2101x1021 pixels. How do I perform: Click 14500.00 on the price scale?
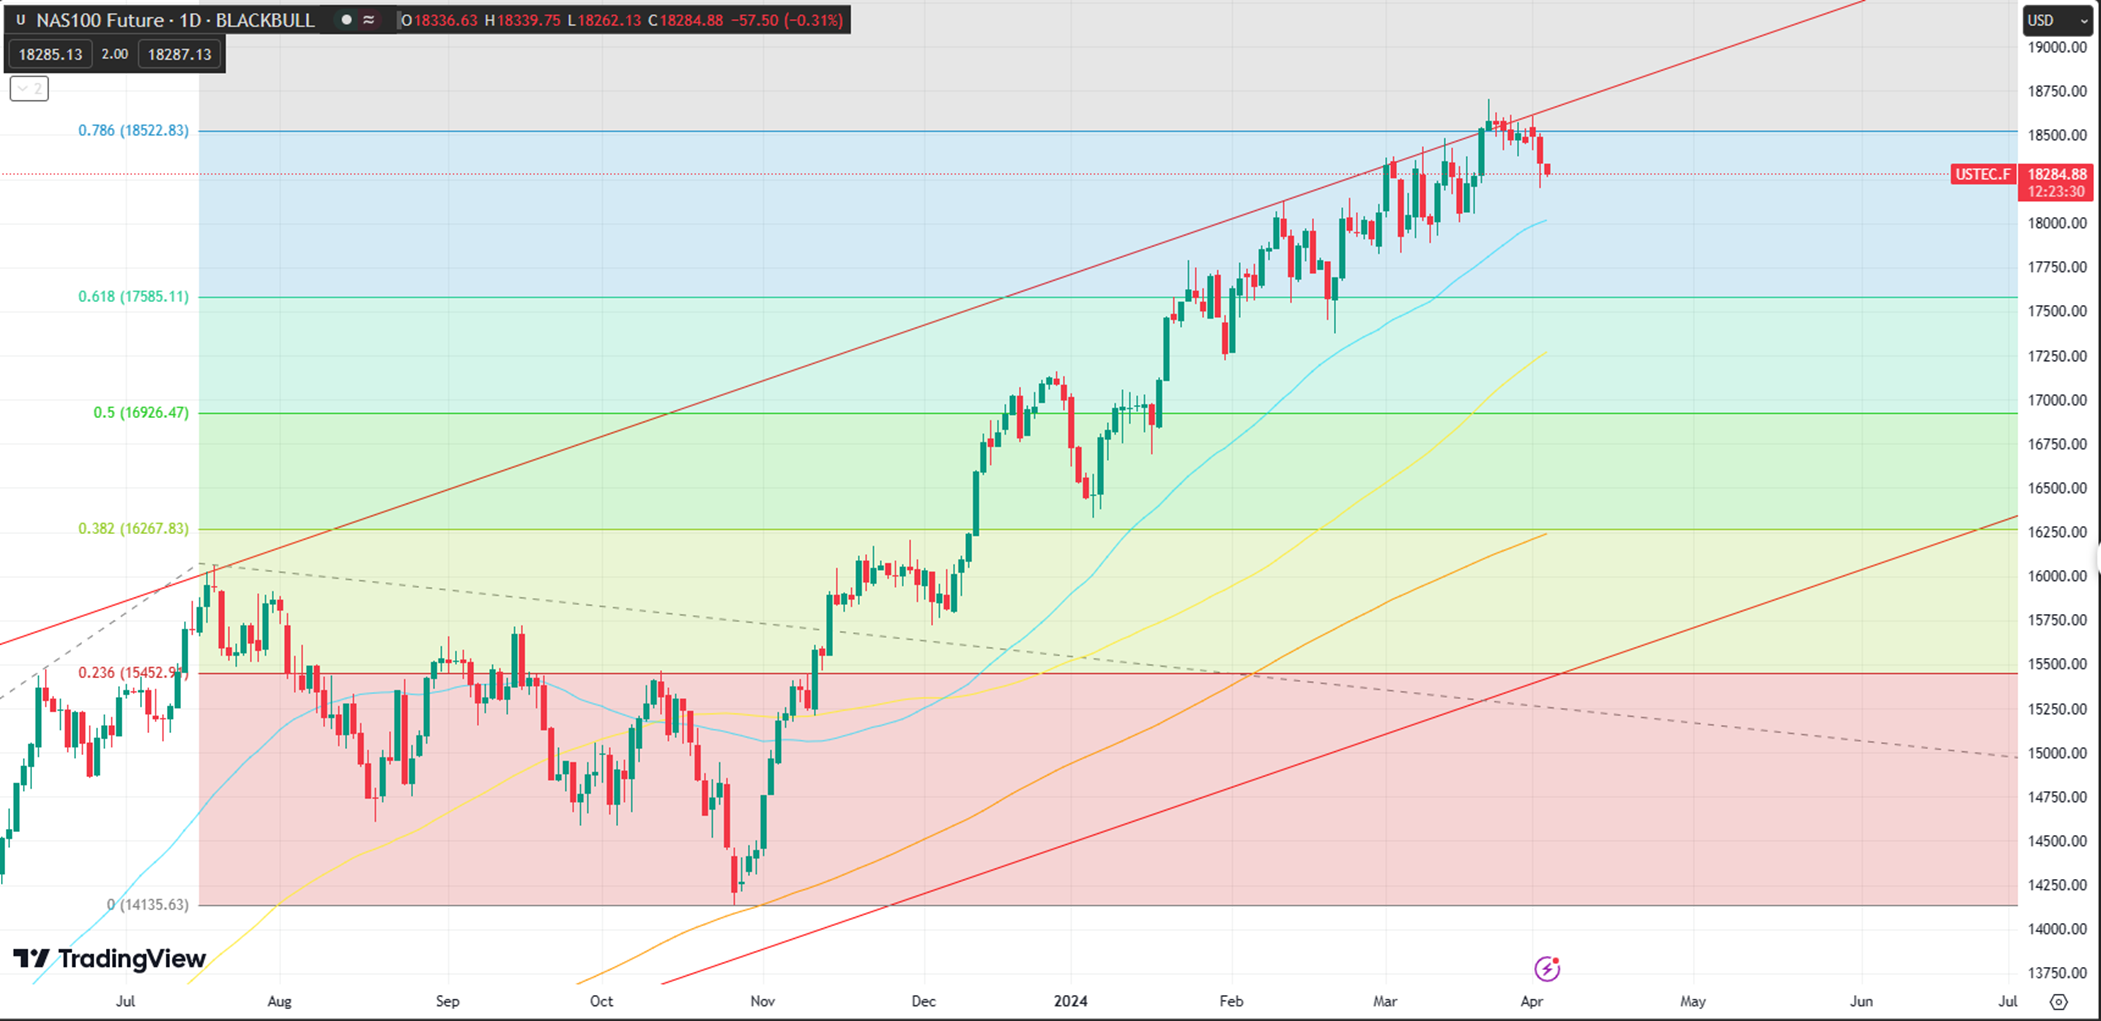(2057, 841)
